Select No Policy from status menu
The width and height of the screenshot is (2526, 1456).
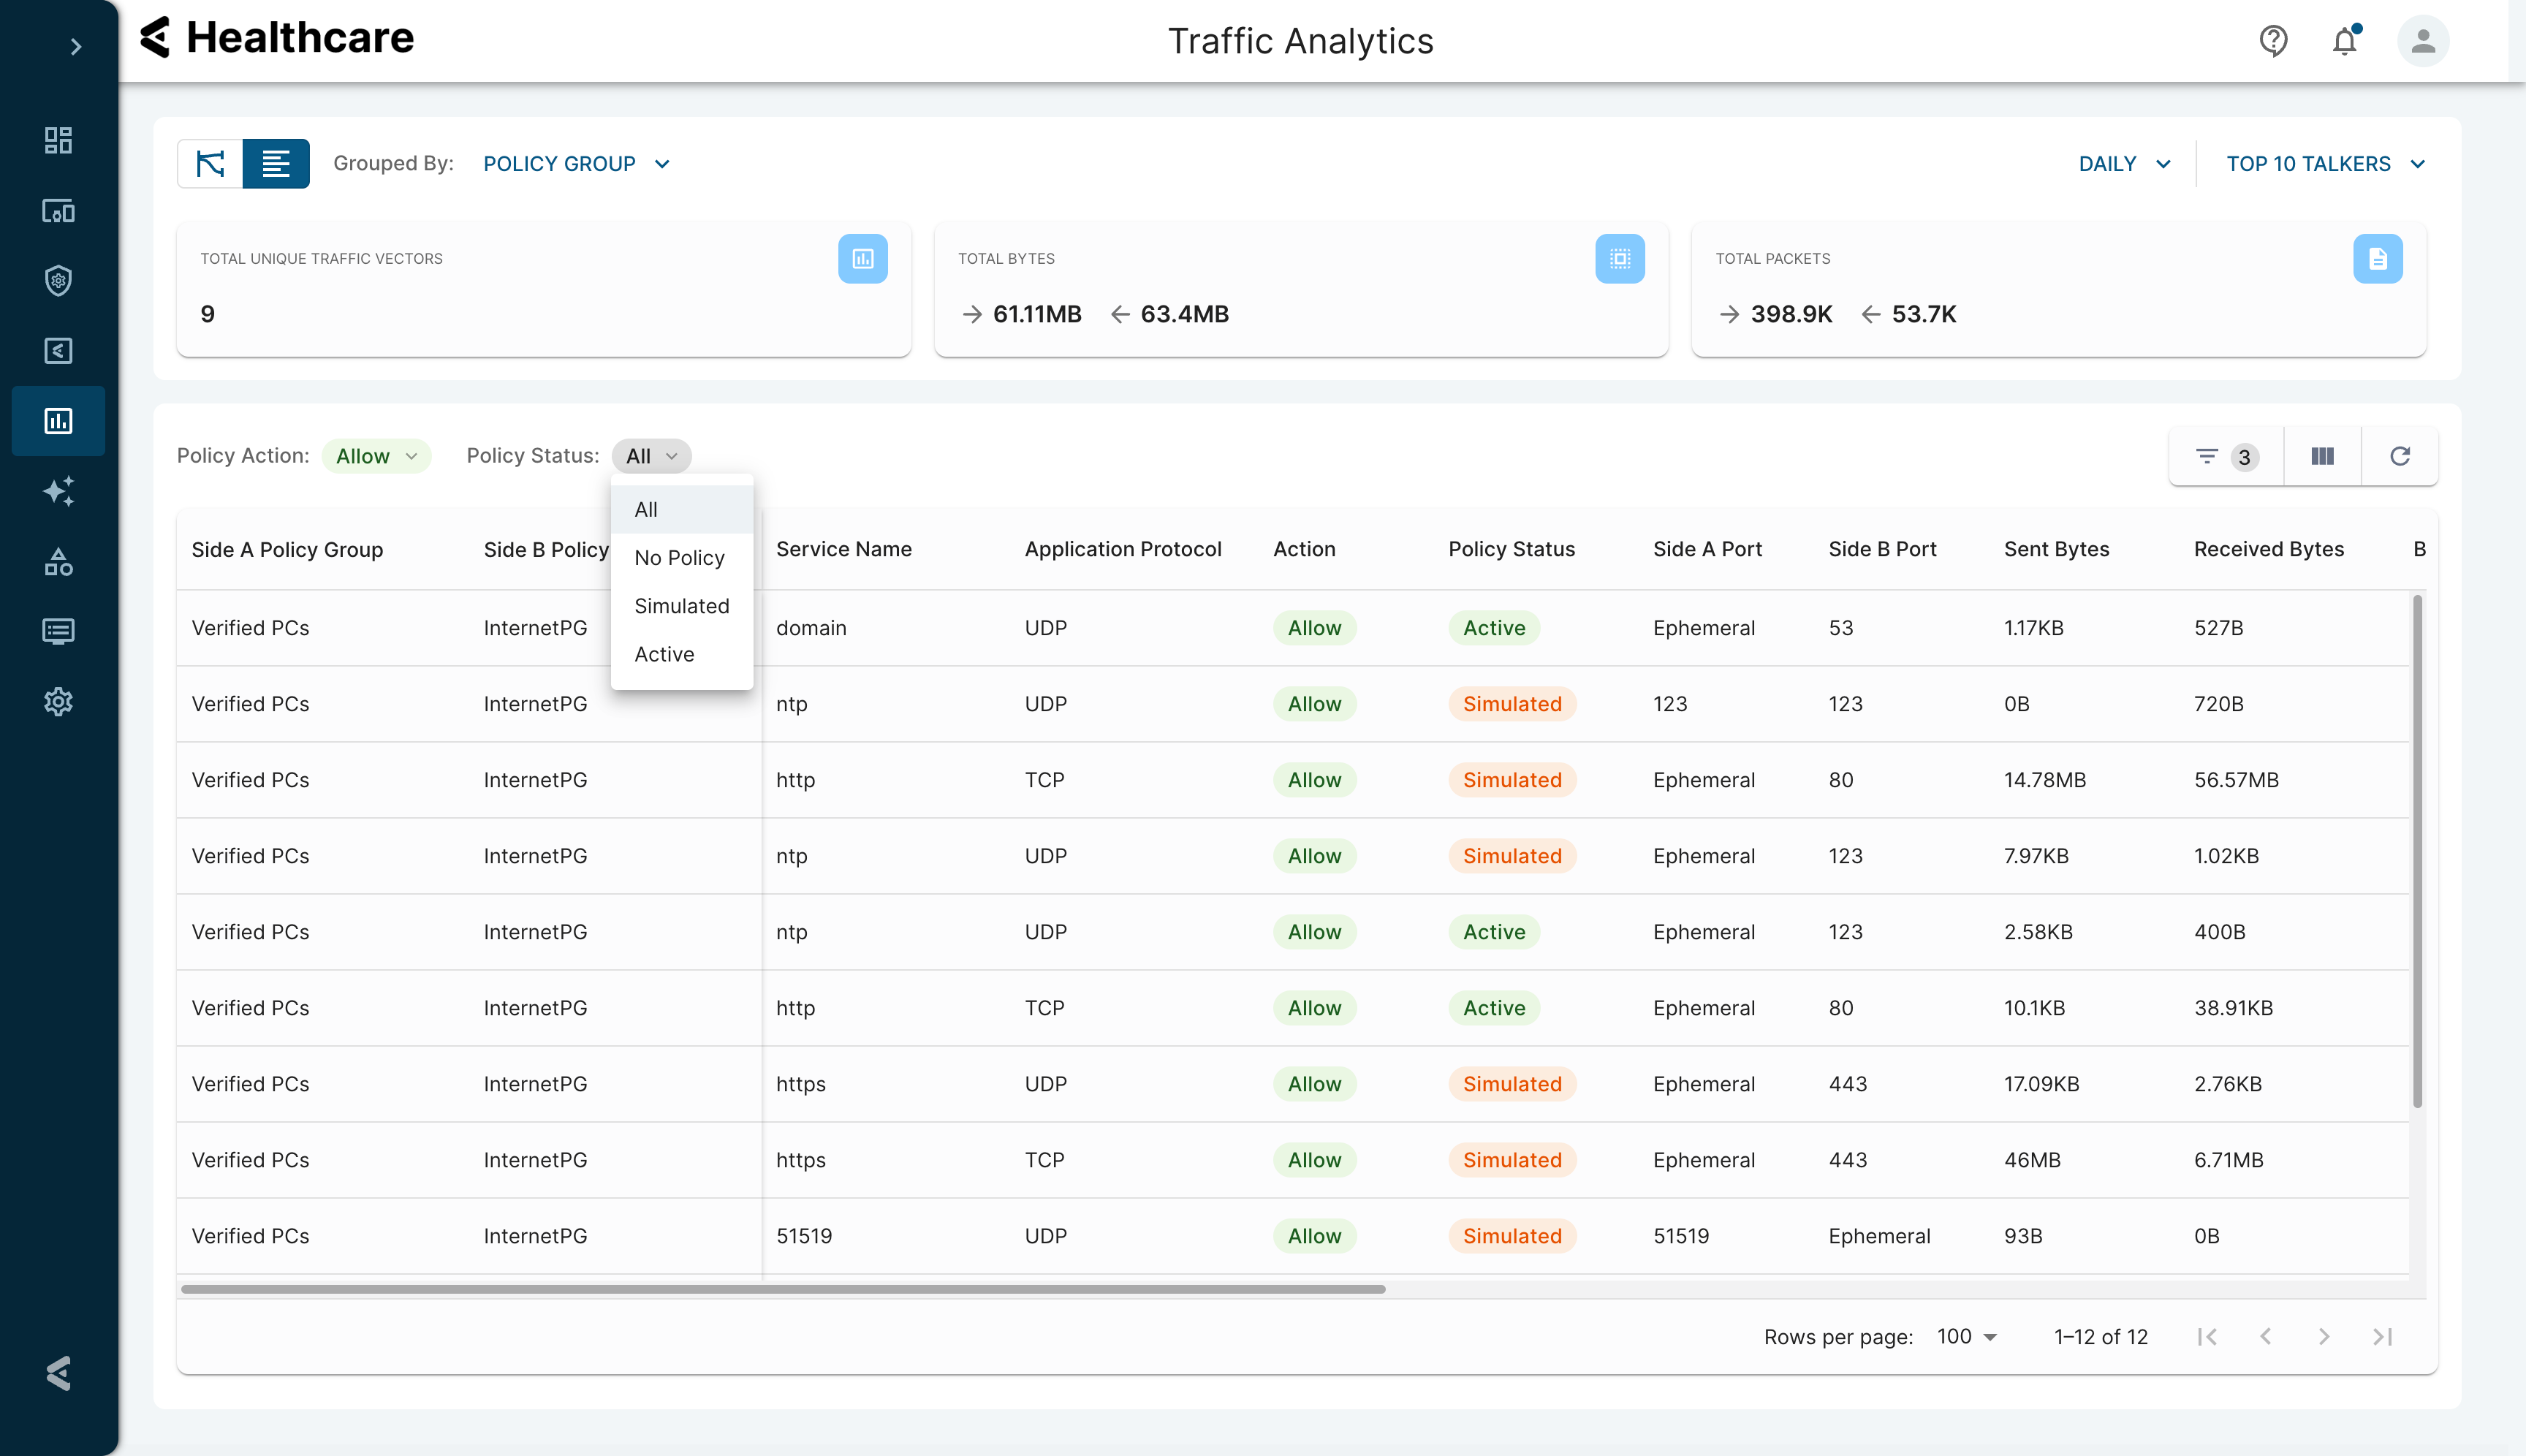click(679, 558)
